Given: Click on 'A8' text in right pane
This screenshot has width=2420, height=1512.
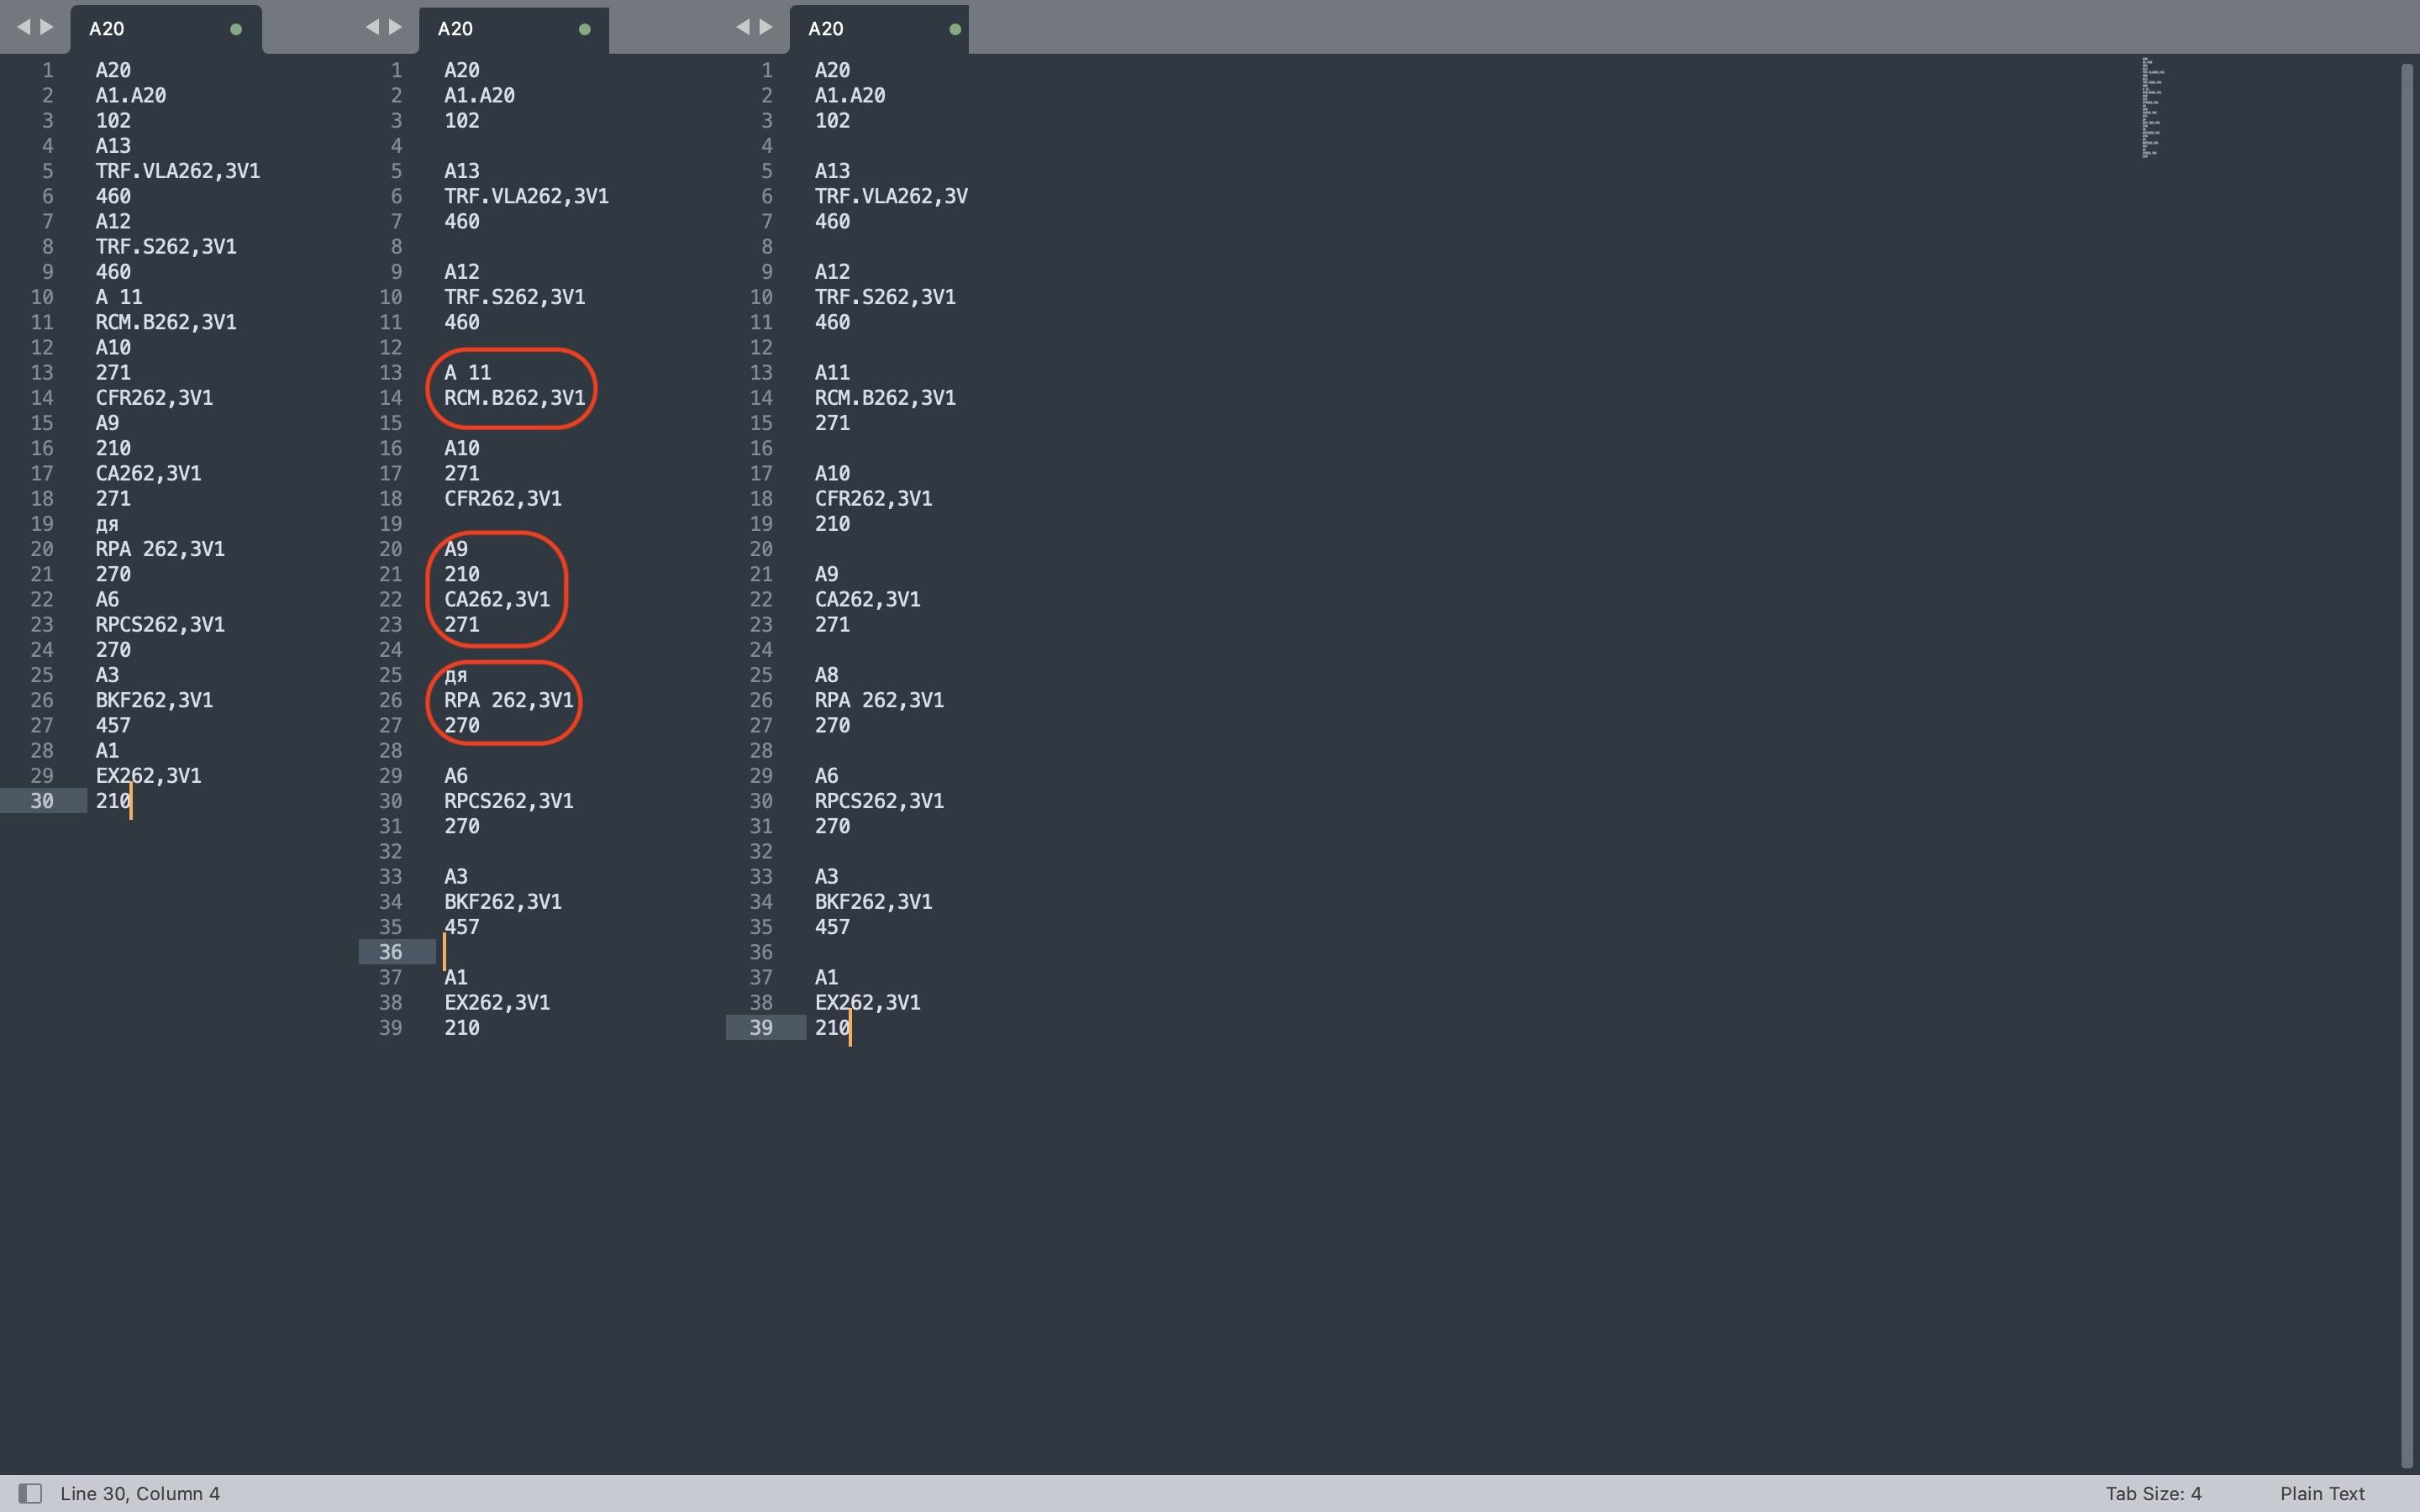Looking at the screenshot, I should pyautogui.click(x=826, y=675).
